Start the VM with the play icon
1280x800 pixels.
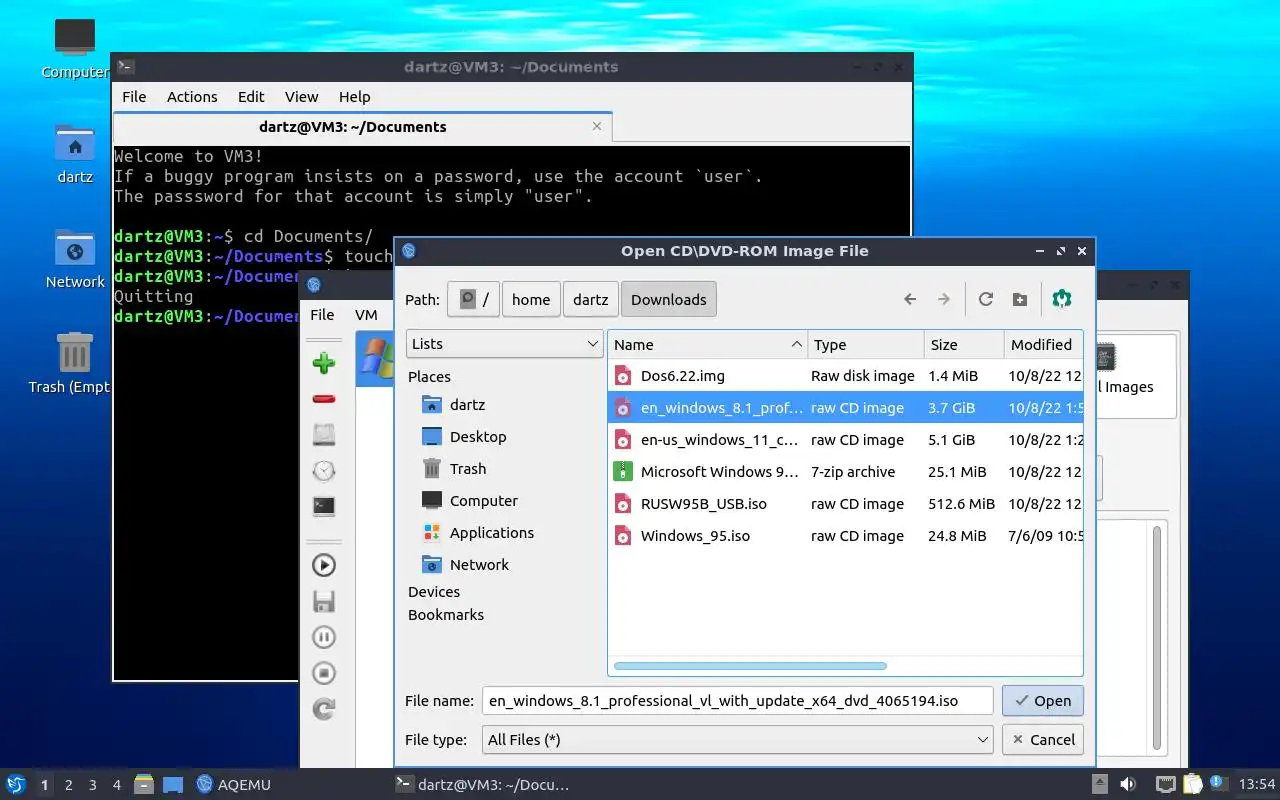pos(323,565)
